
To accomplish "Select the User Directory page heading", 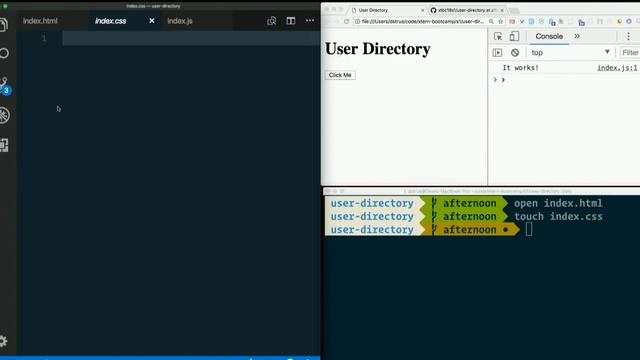I will pos(378,49).
